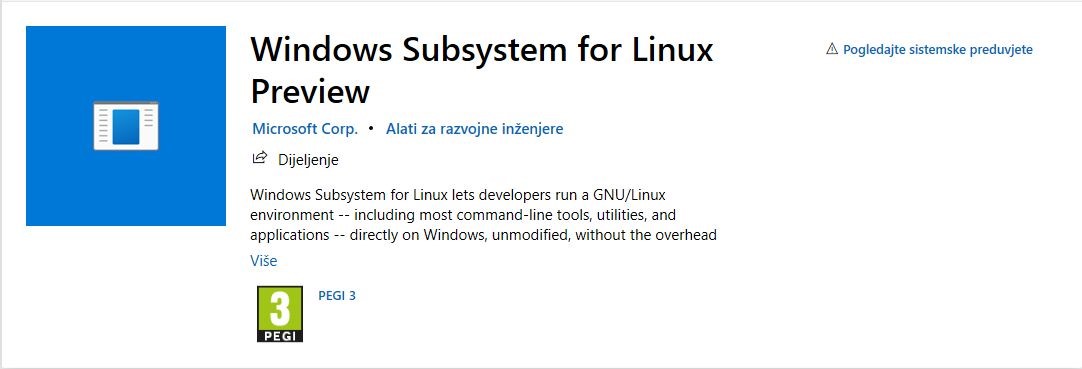Click the warning triangle icon
The width and height of the screenshot is (1082, 369).
click(832, 50)
